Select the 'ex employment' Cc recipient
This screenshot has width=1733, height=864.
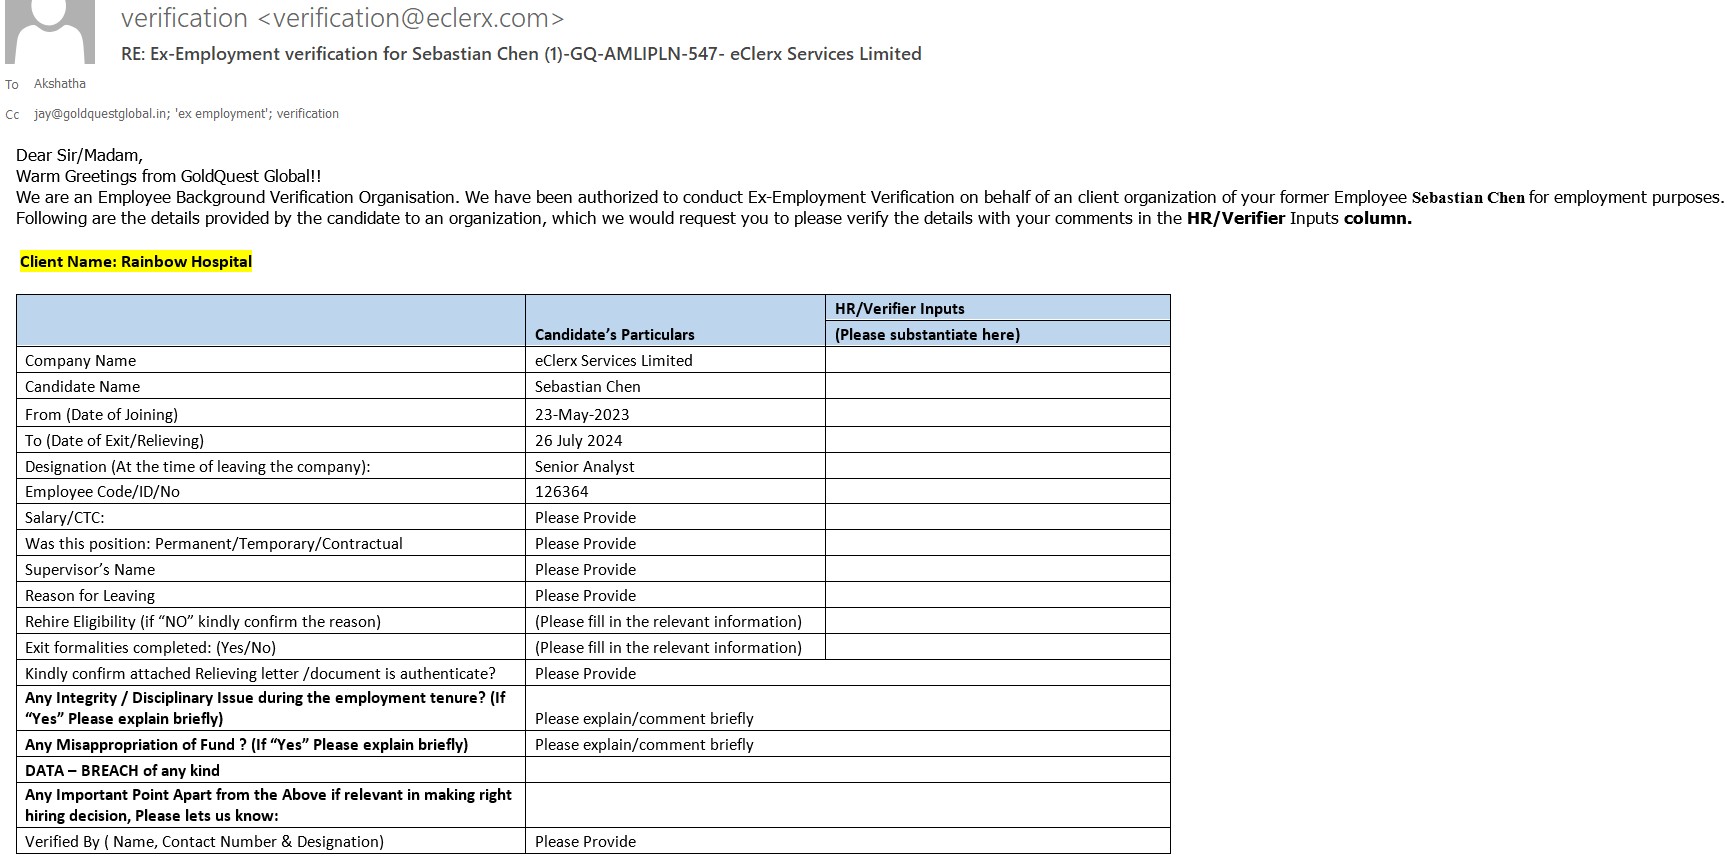(222, 114)
